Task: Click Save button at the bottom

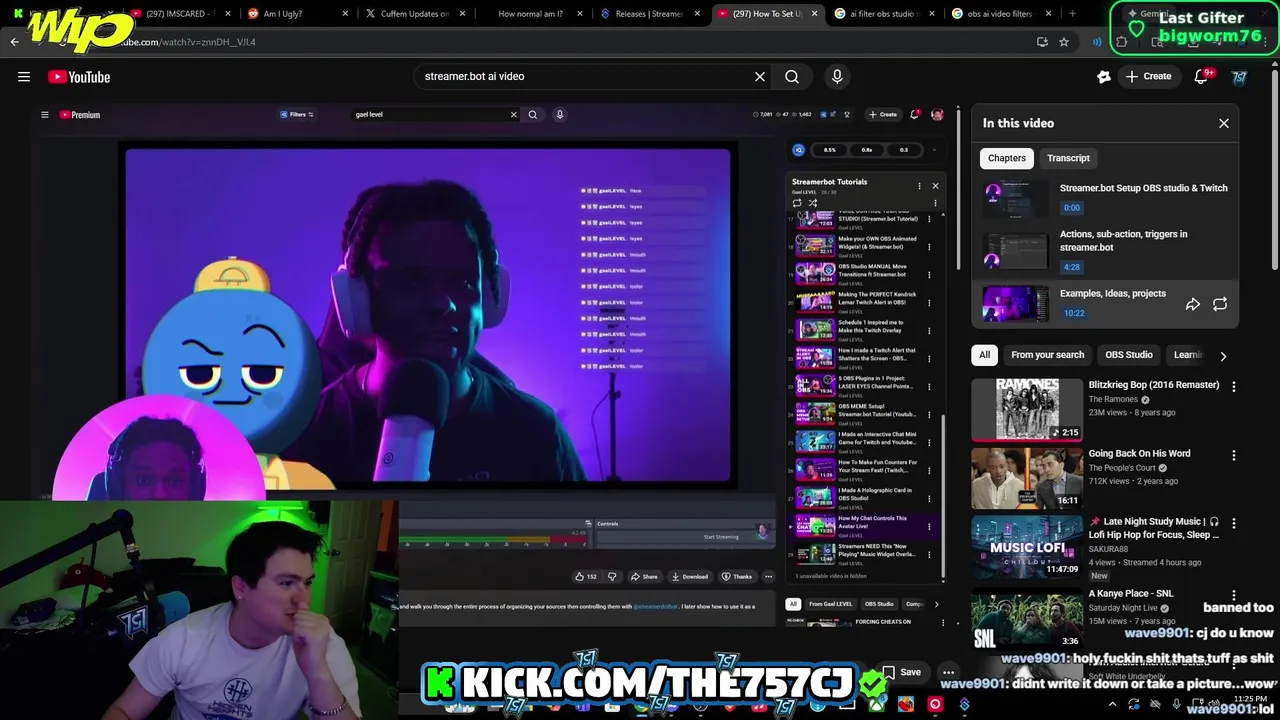Action: click(x=901, y=672)
